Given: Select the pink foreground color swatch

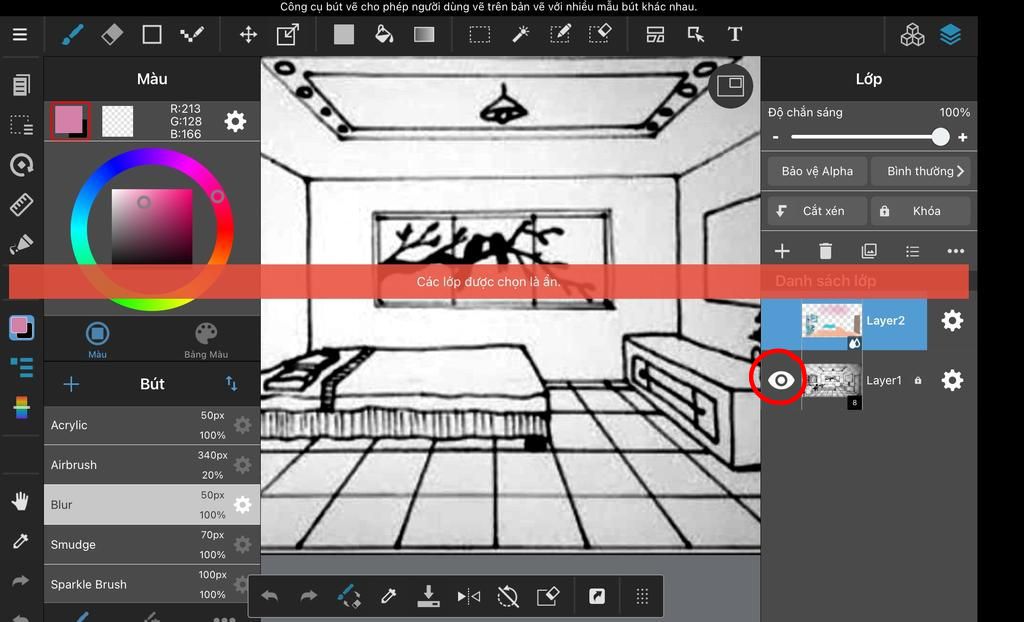Looking at the screenshot, I should click(x=70, y=121).
